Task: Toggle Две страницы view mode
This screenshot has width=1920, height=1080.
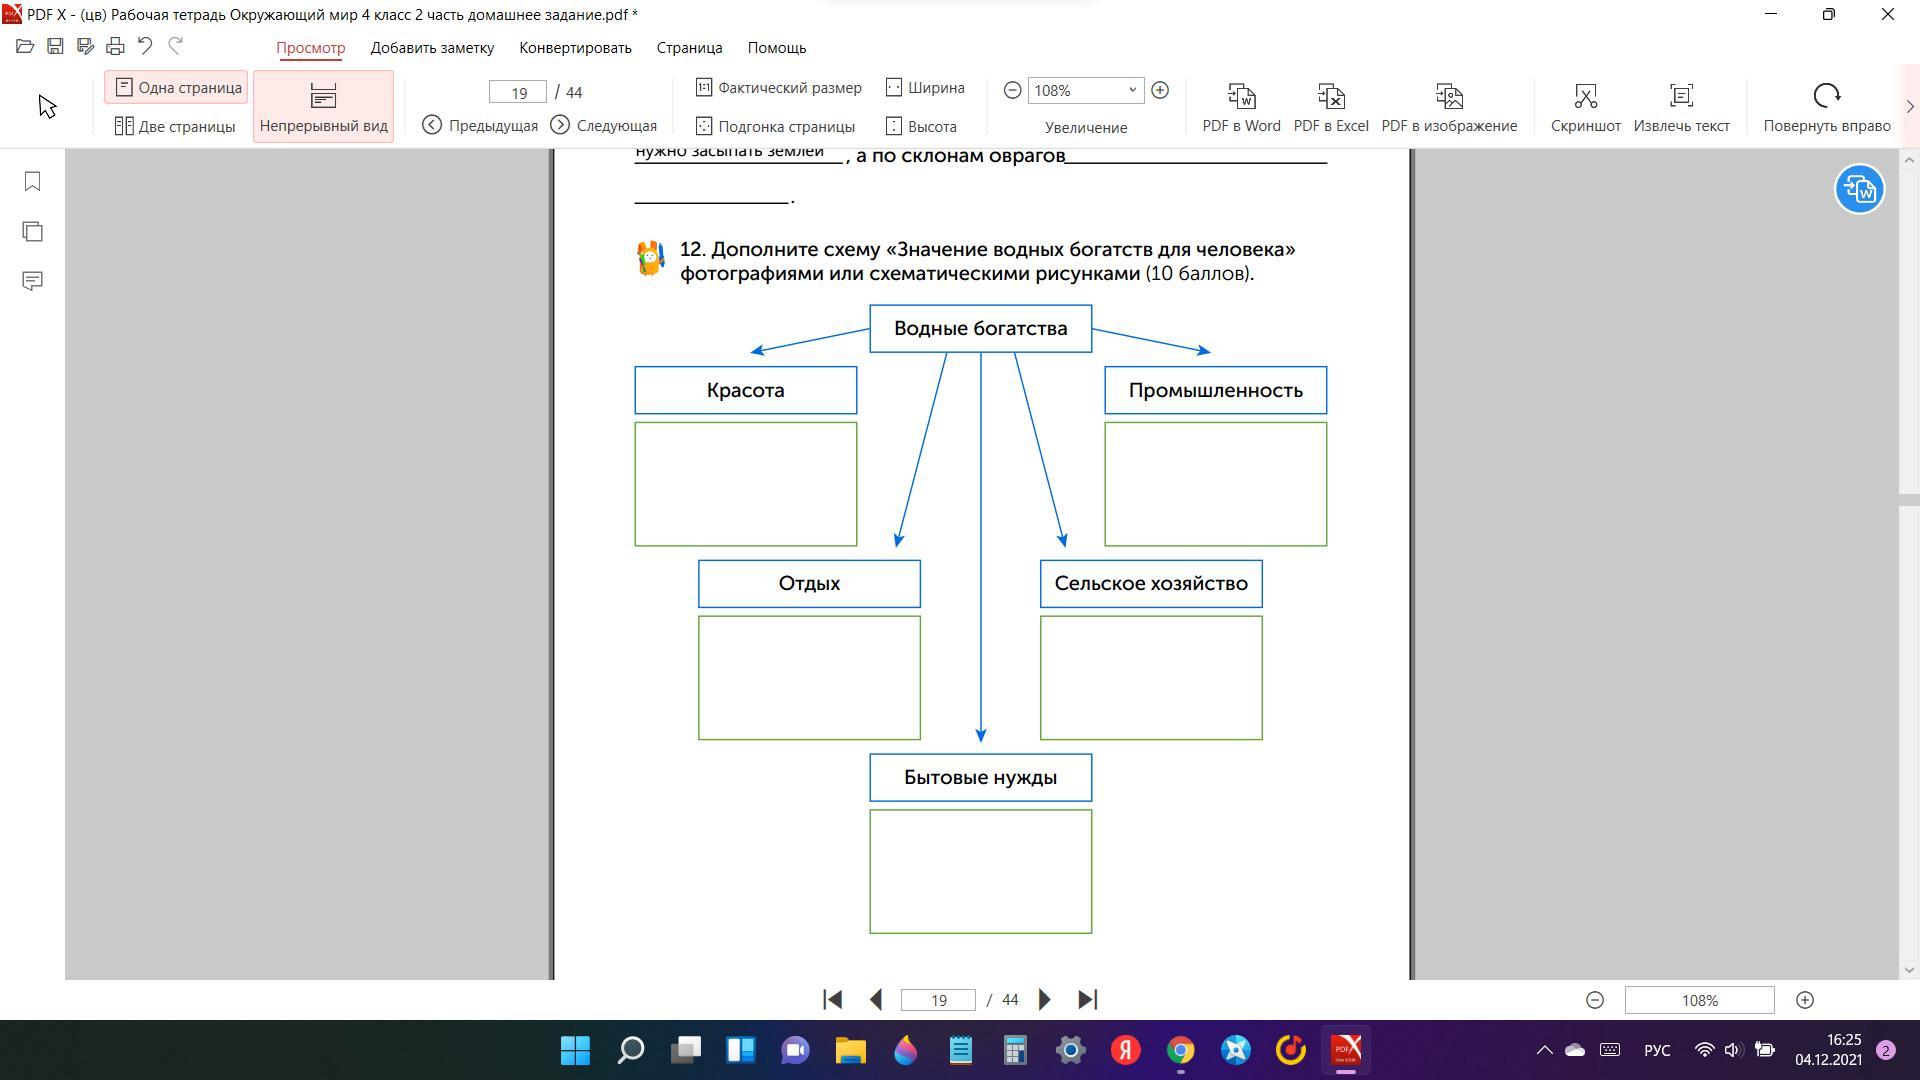Action: pos(175,126)
